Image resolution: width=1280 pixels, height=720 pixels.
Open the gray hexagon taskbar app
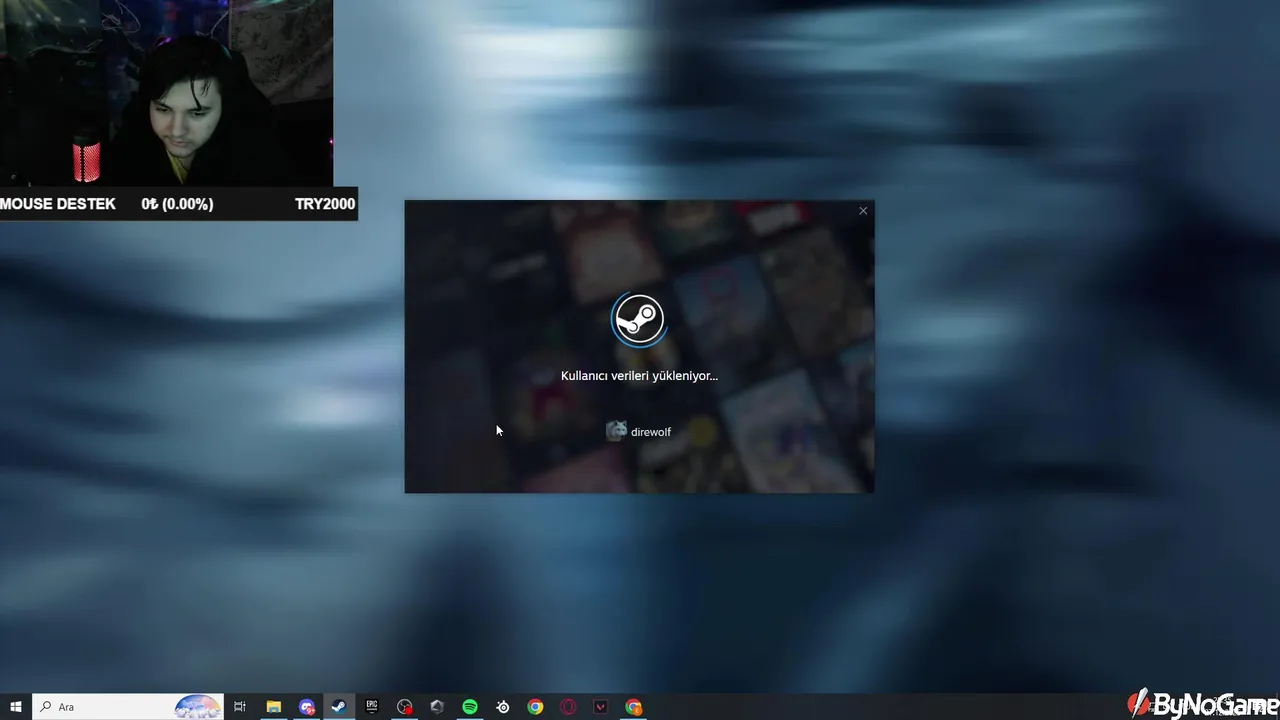pos(437,707)
